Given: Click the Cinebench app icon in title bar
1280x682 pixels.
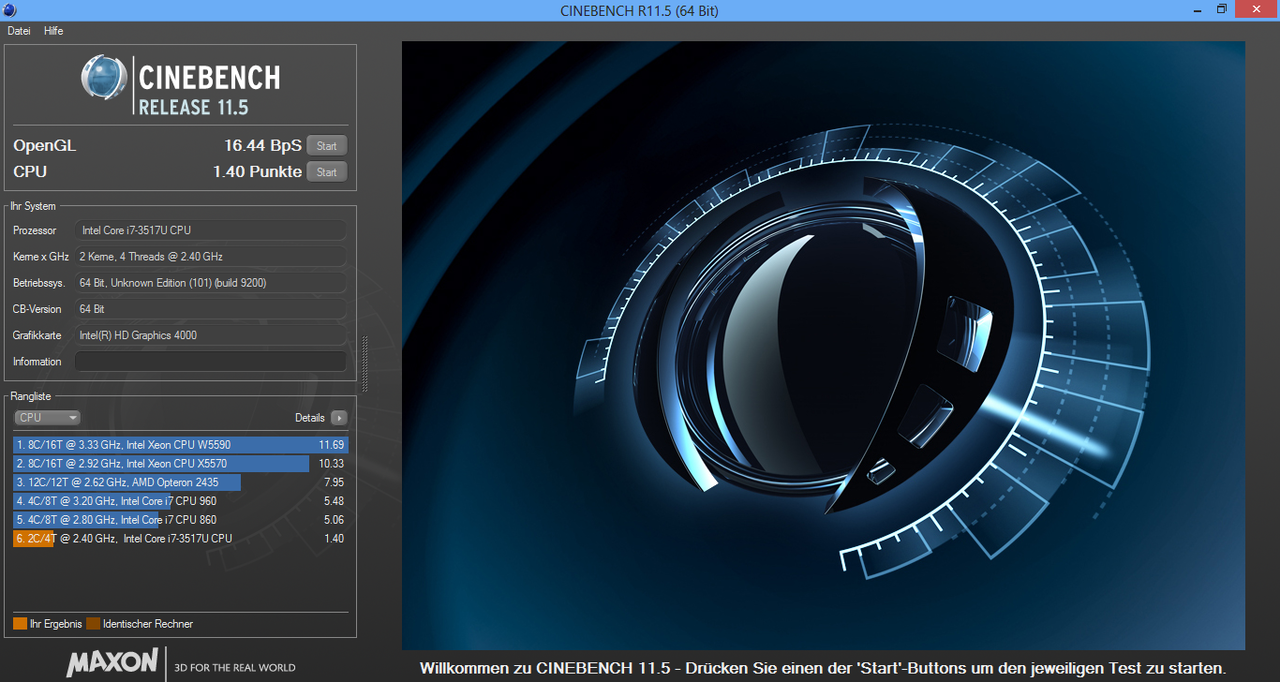Looking at the screenshot, I should (x=9, y=10).
